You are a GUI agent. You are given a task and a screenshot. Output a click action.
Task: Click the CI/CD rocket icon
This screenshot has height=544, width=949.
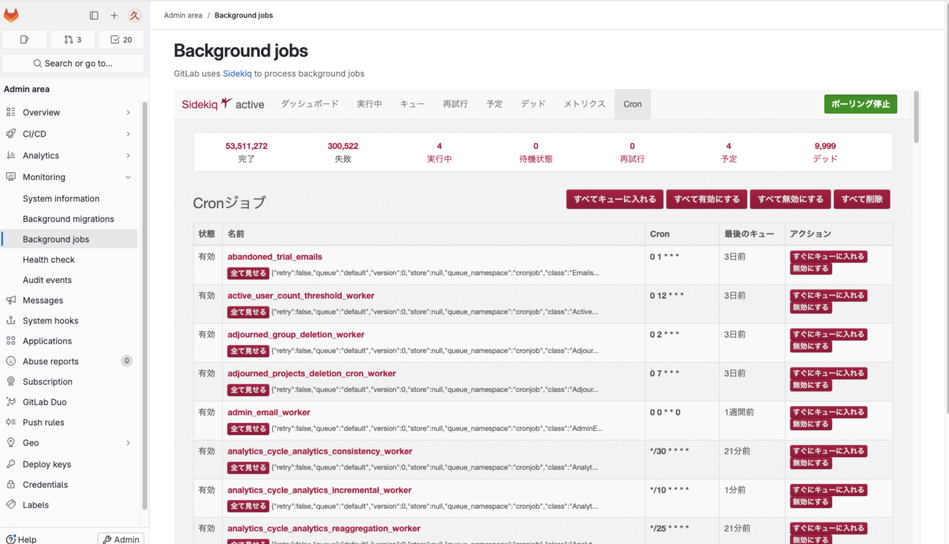coord(10,134)
